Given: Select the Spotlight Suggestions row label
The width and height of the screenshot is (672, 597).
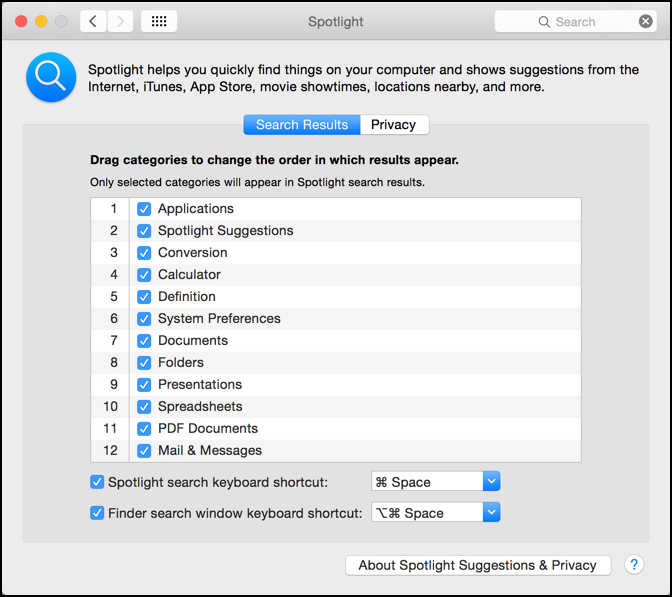Looking at the screenshot, I should [226, 231].
